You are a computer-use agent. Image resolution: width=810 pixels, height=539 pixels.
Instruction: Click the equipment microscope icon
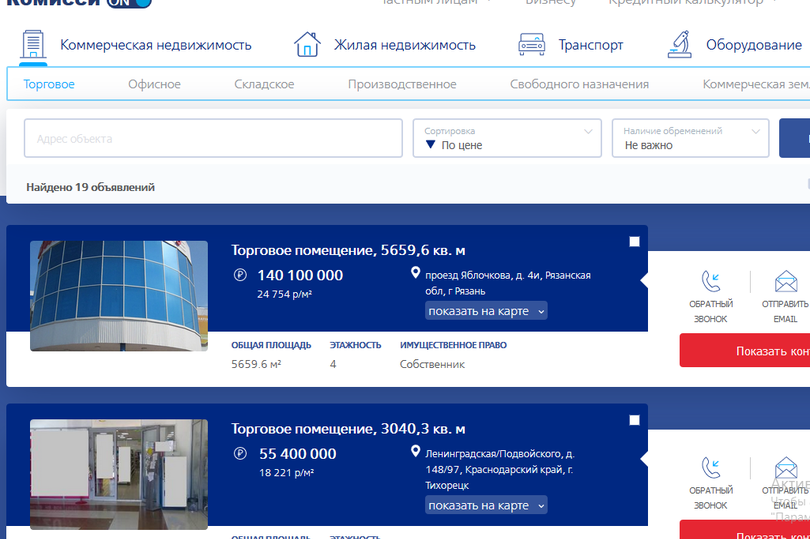click(x=680, y=45)
